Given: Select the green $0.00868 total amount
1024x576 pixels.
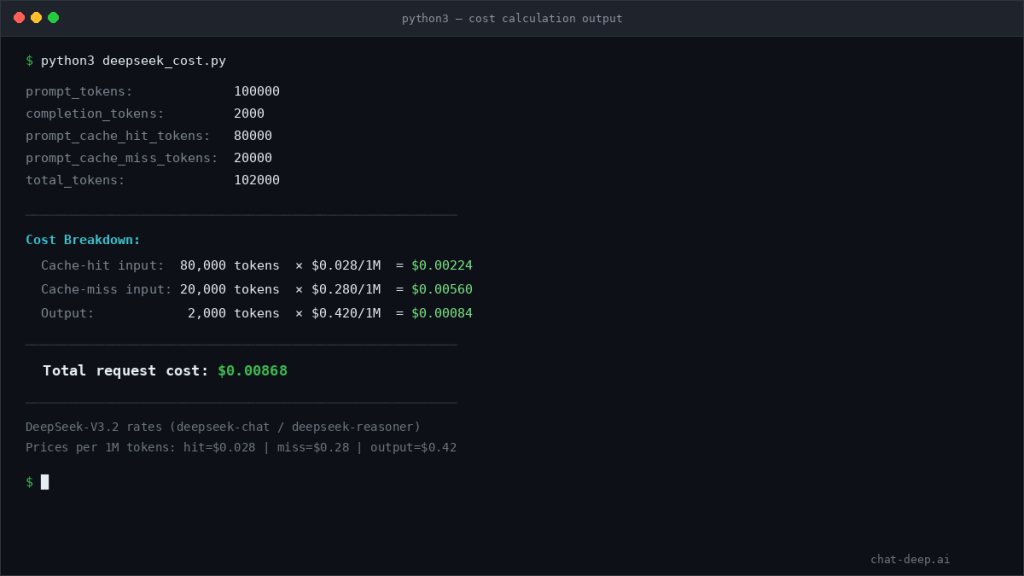Looking at the screenshot, I should 253,370.
